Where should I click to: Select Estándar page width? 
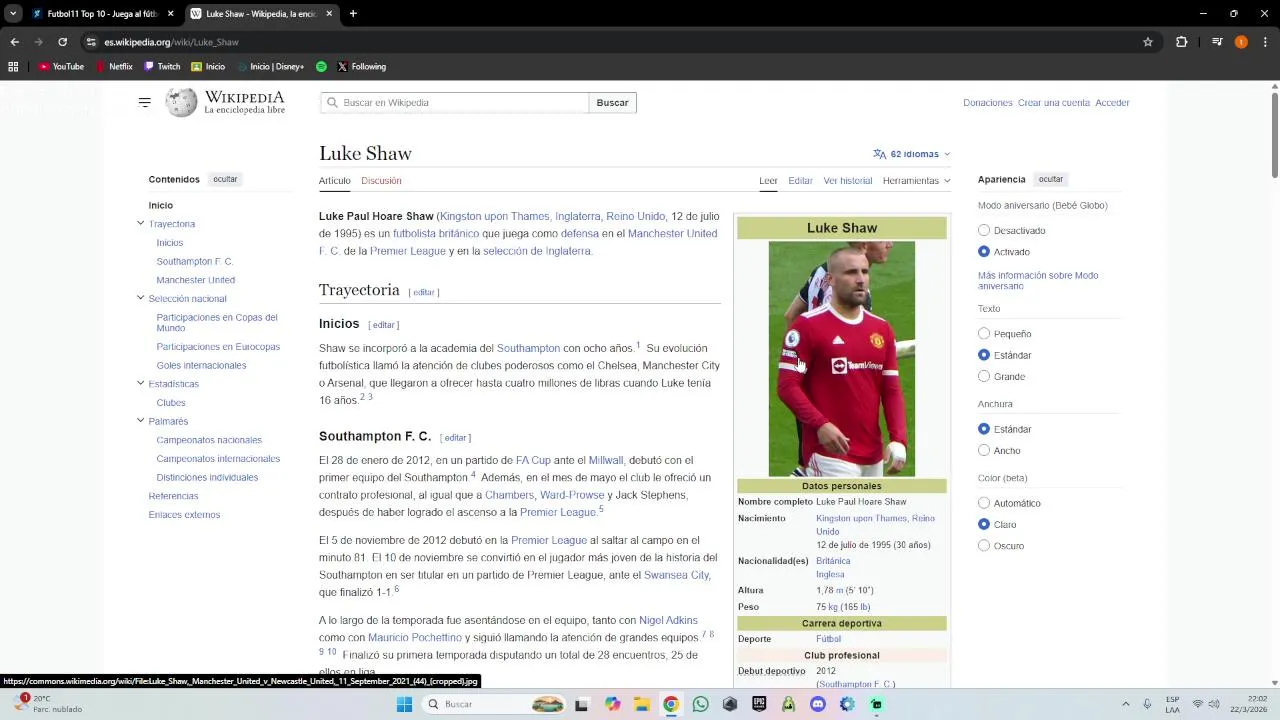tap(984, 429)
